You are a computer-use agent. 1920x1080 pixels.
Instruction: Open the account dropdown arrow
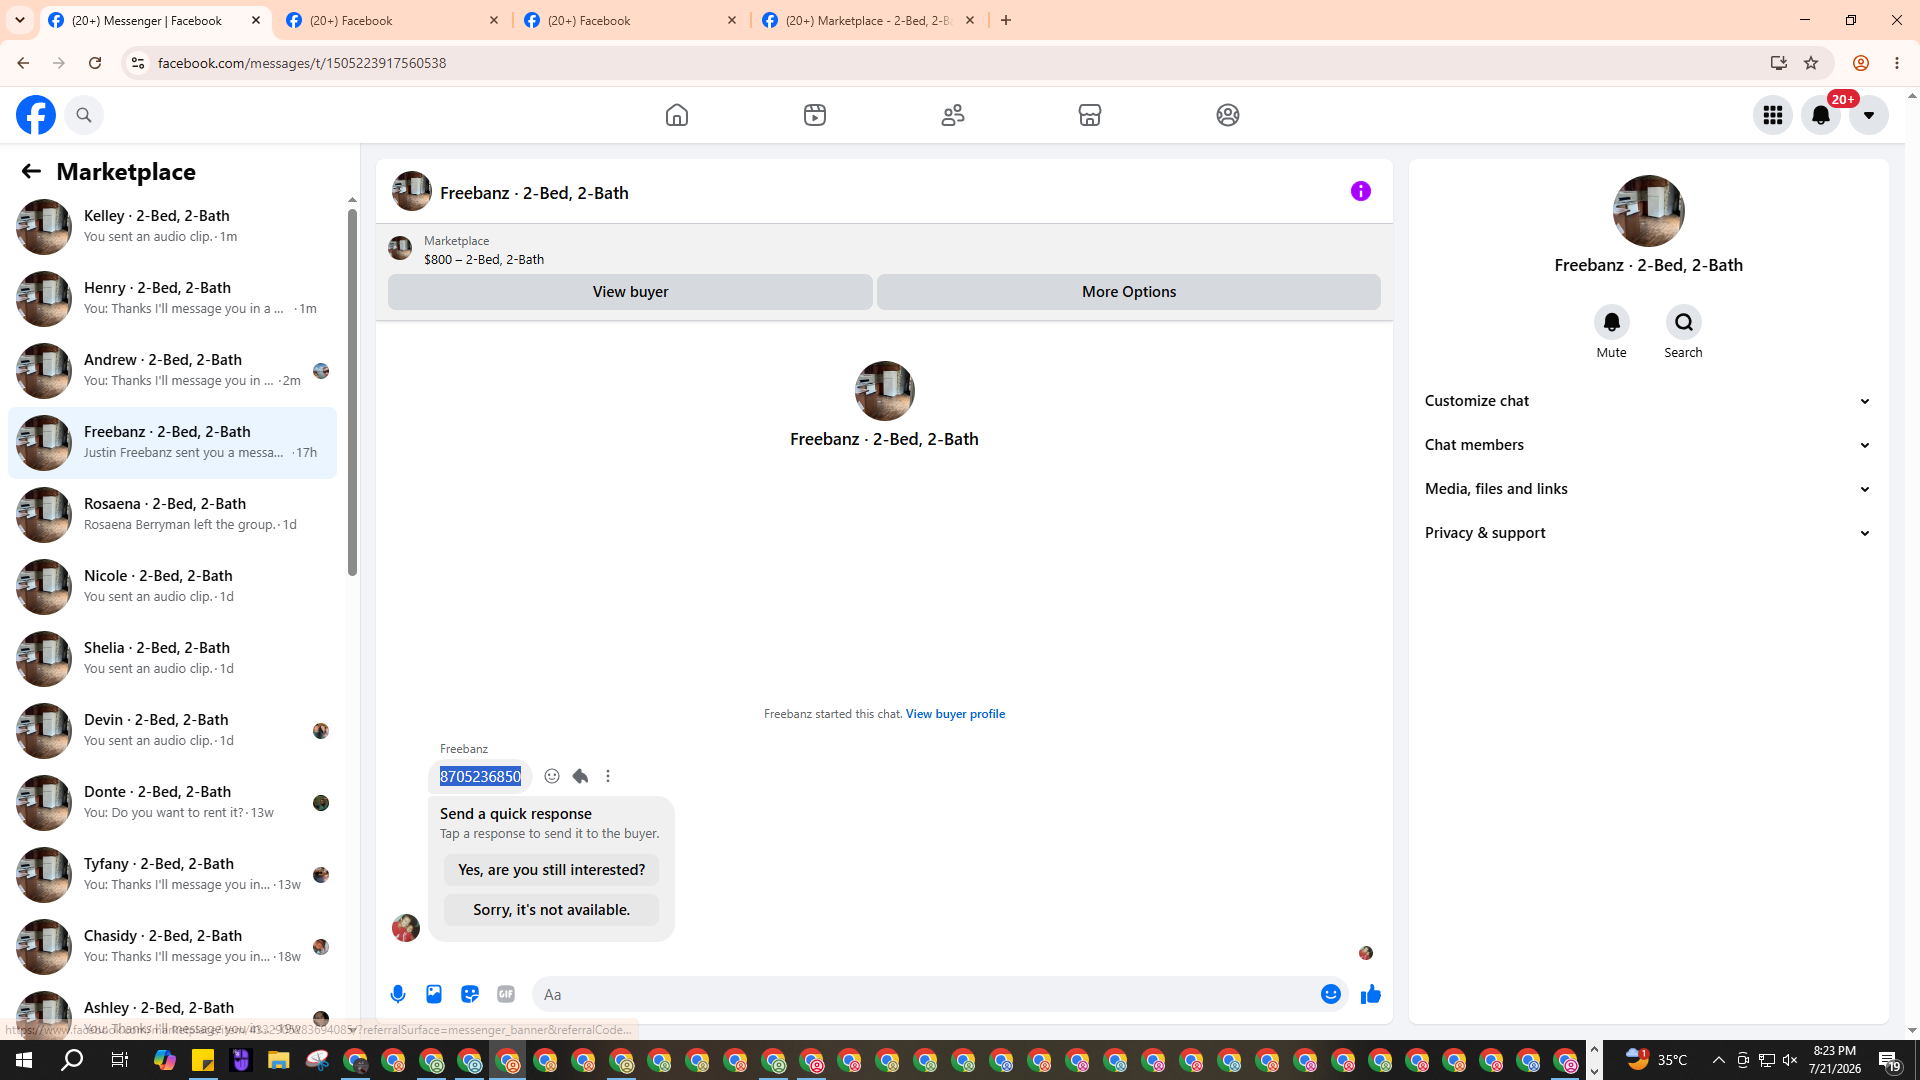click(x=1869, y=115)
